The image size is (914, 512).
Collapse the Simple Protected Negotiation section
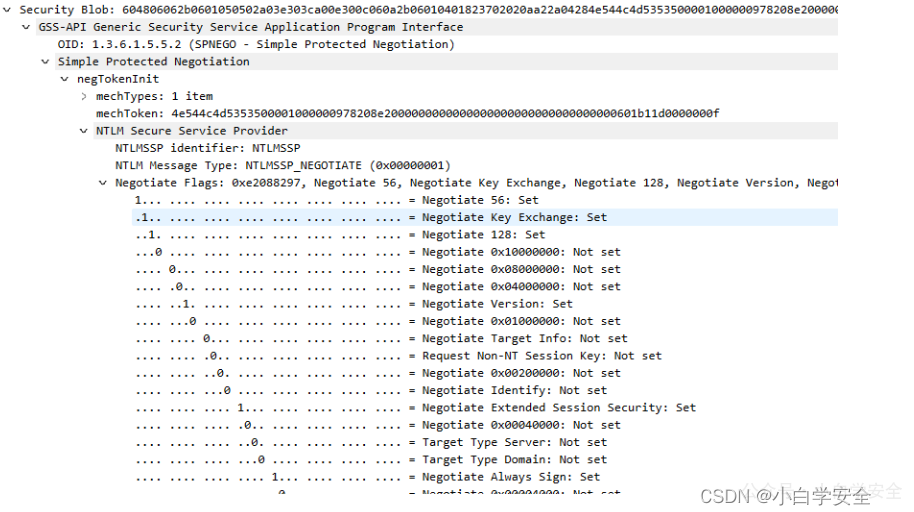click(x=45, y=62)
